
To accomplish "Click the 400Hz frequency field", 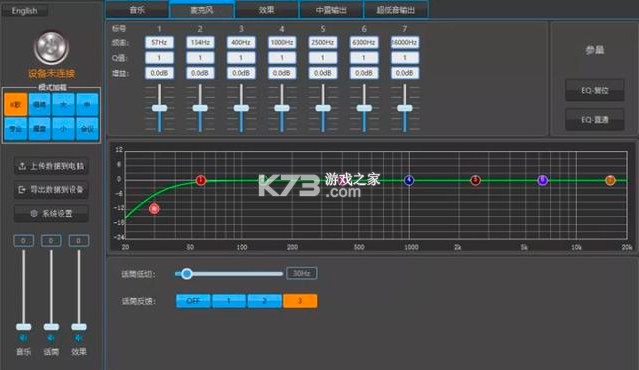I will pos(241,42).
